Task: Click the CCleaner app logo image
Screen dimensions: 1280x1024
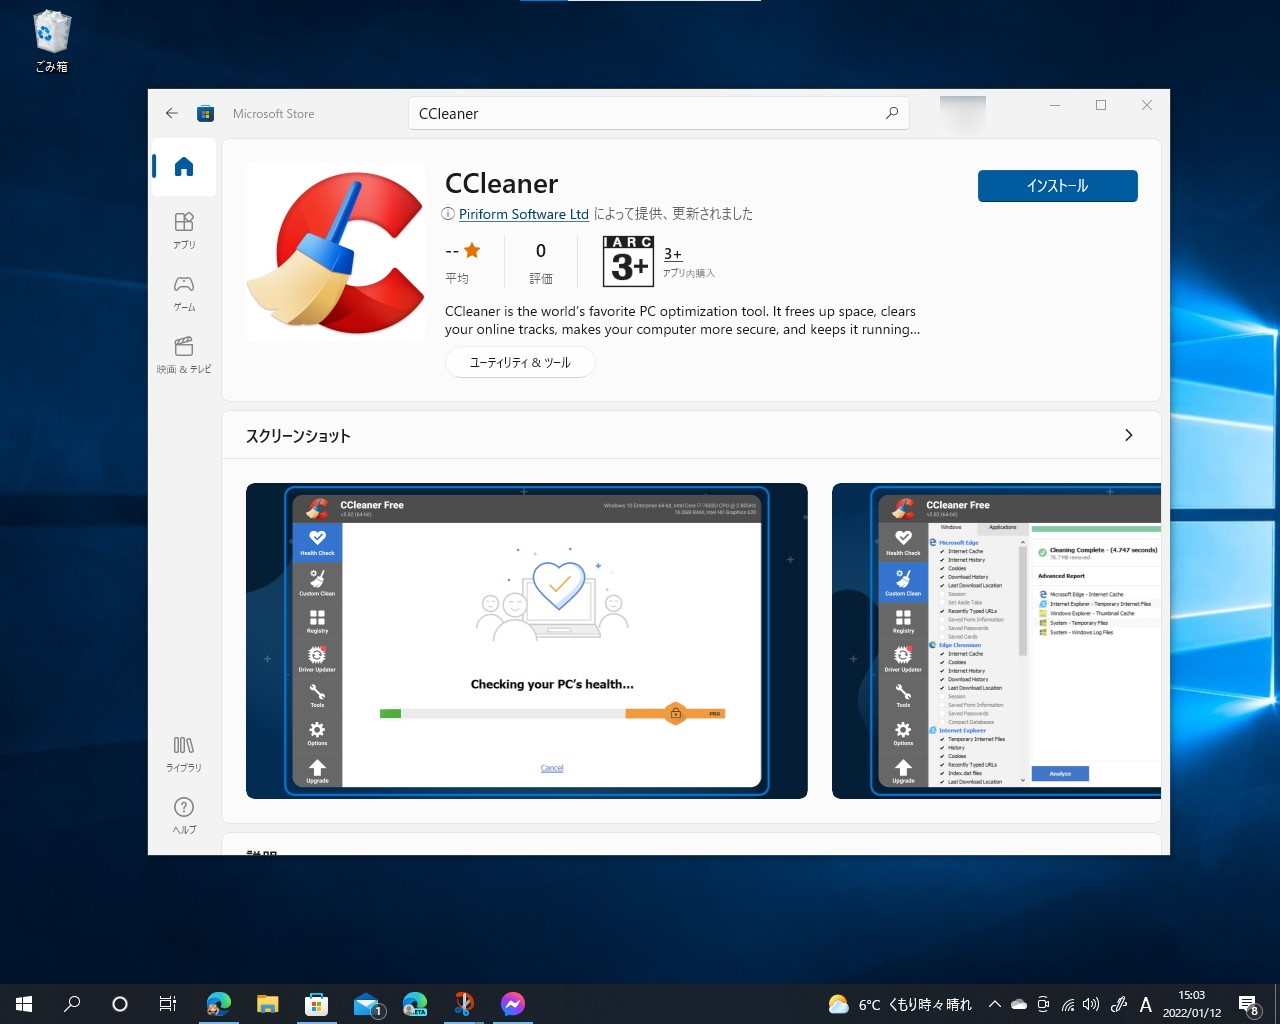Action: point(335,252)
